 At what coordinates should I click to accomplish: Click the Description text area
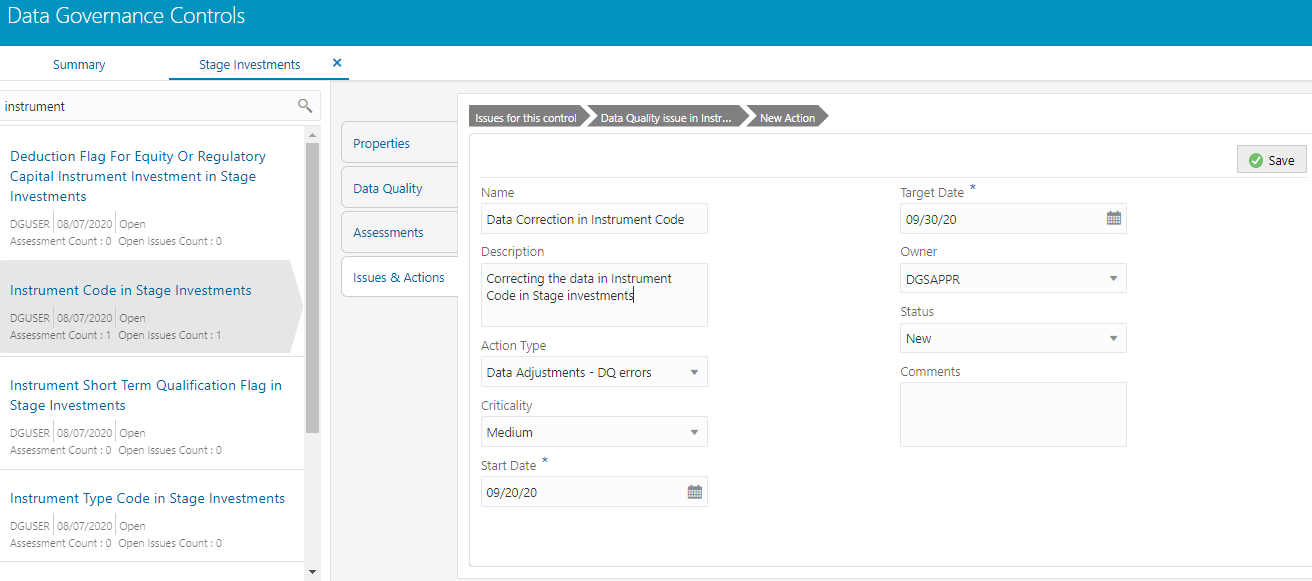pos(594,295)
